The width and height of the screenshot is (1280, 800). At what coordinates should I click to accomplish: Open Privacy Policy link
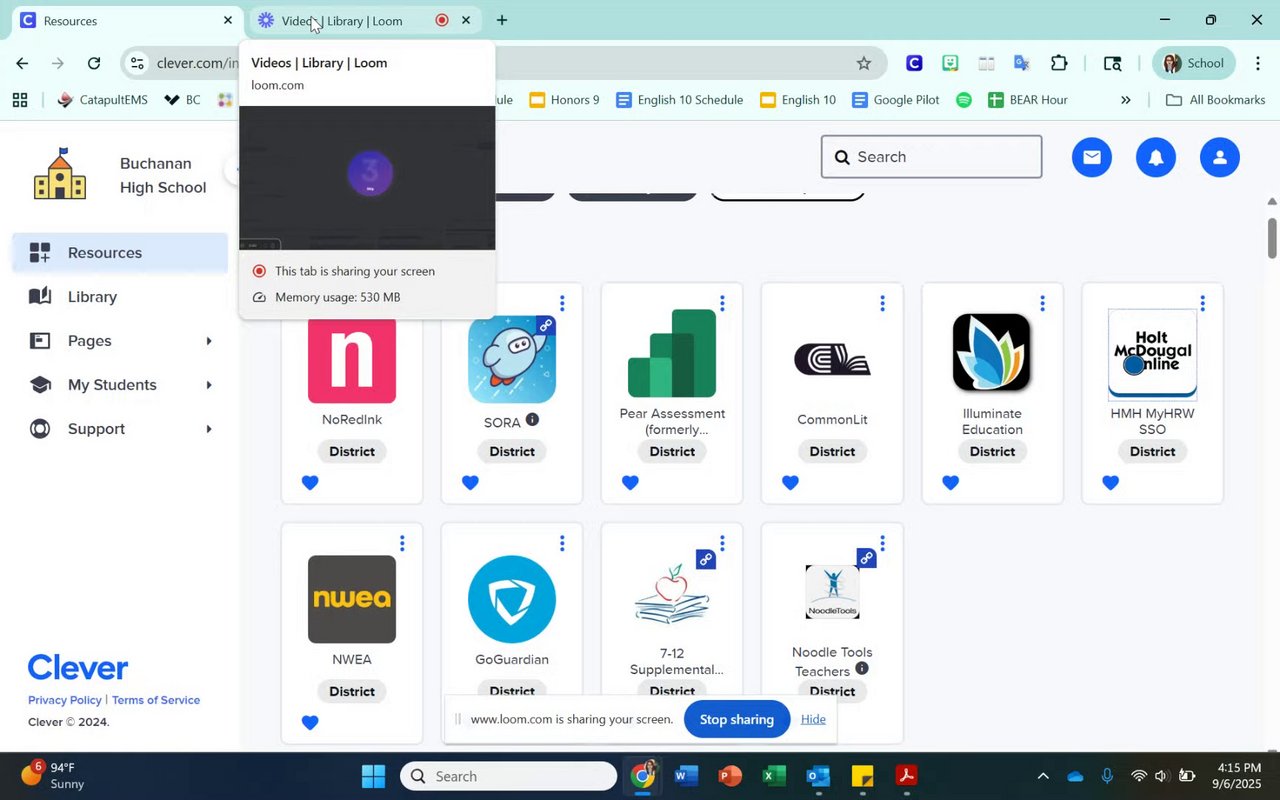(x=65, y=700)
